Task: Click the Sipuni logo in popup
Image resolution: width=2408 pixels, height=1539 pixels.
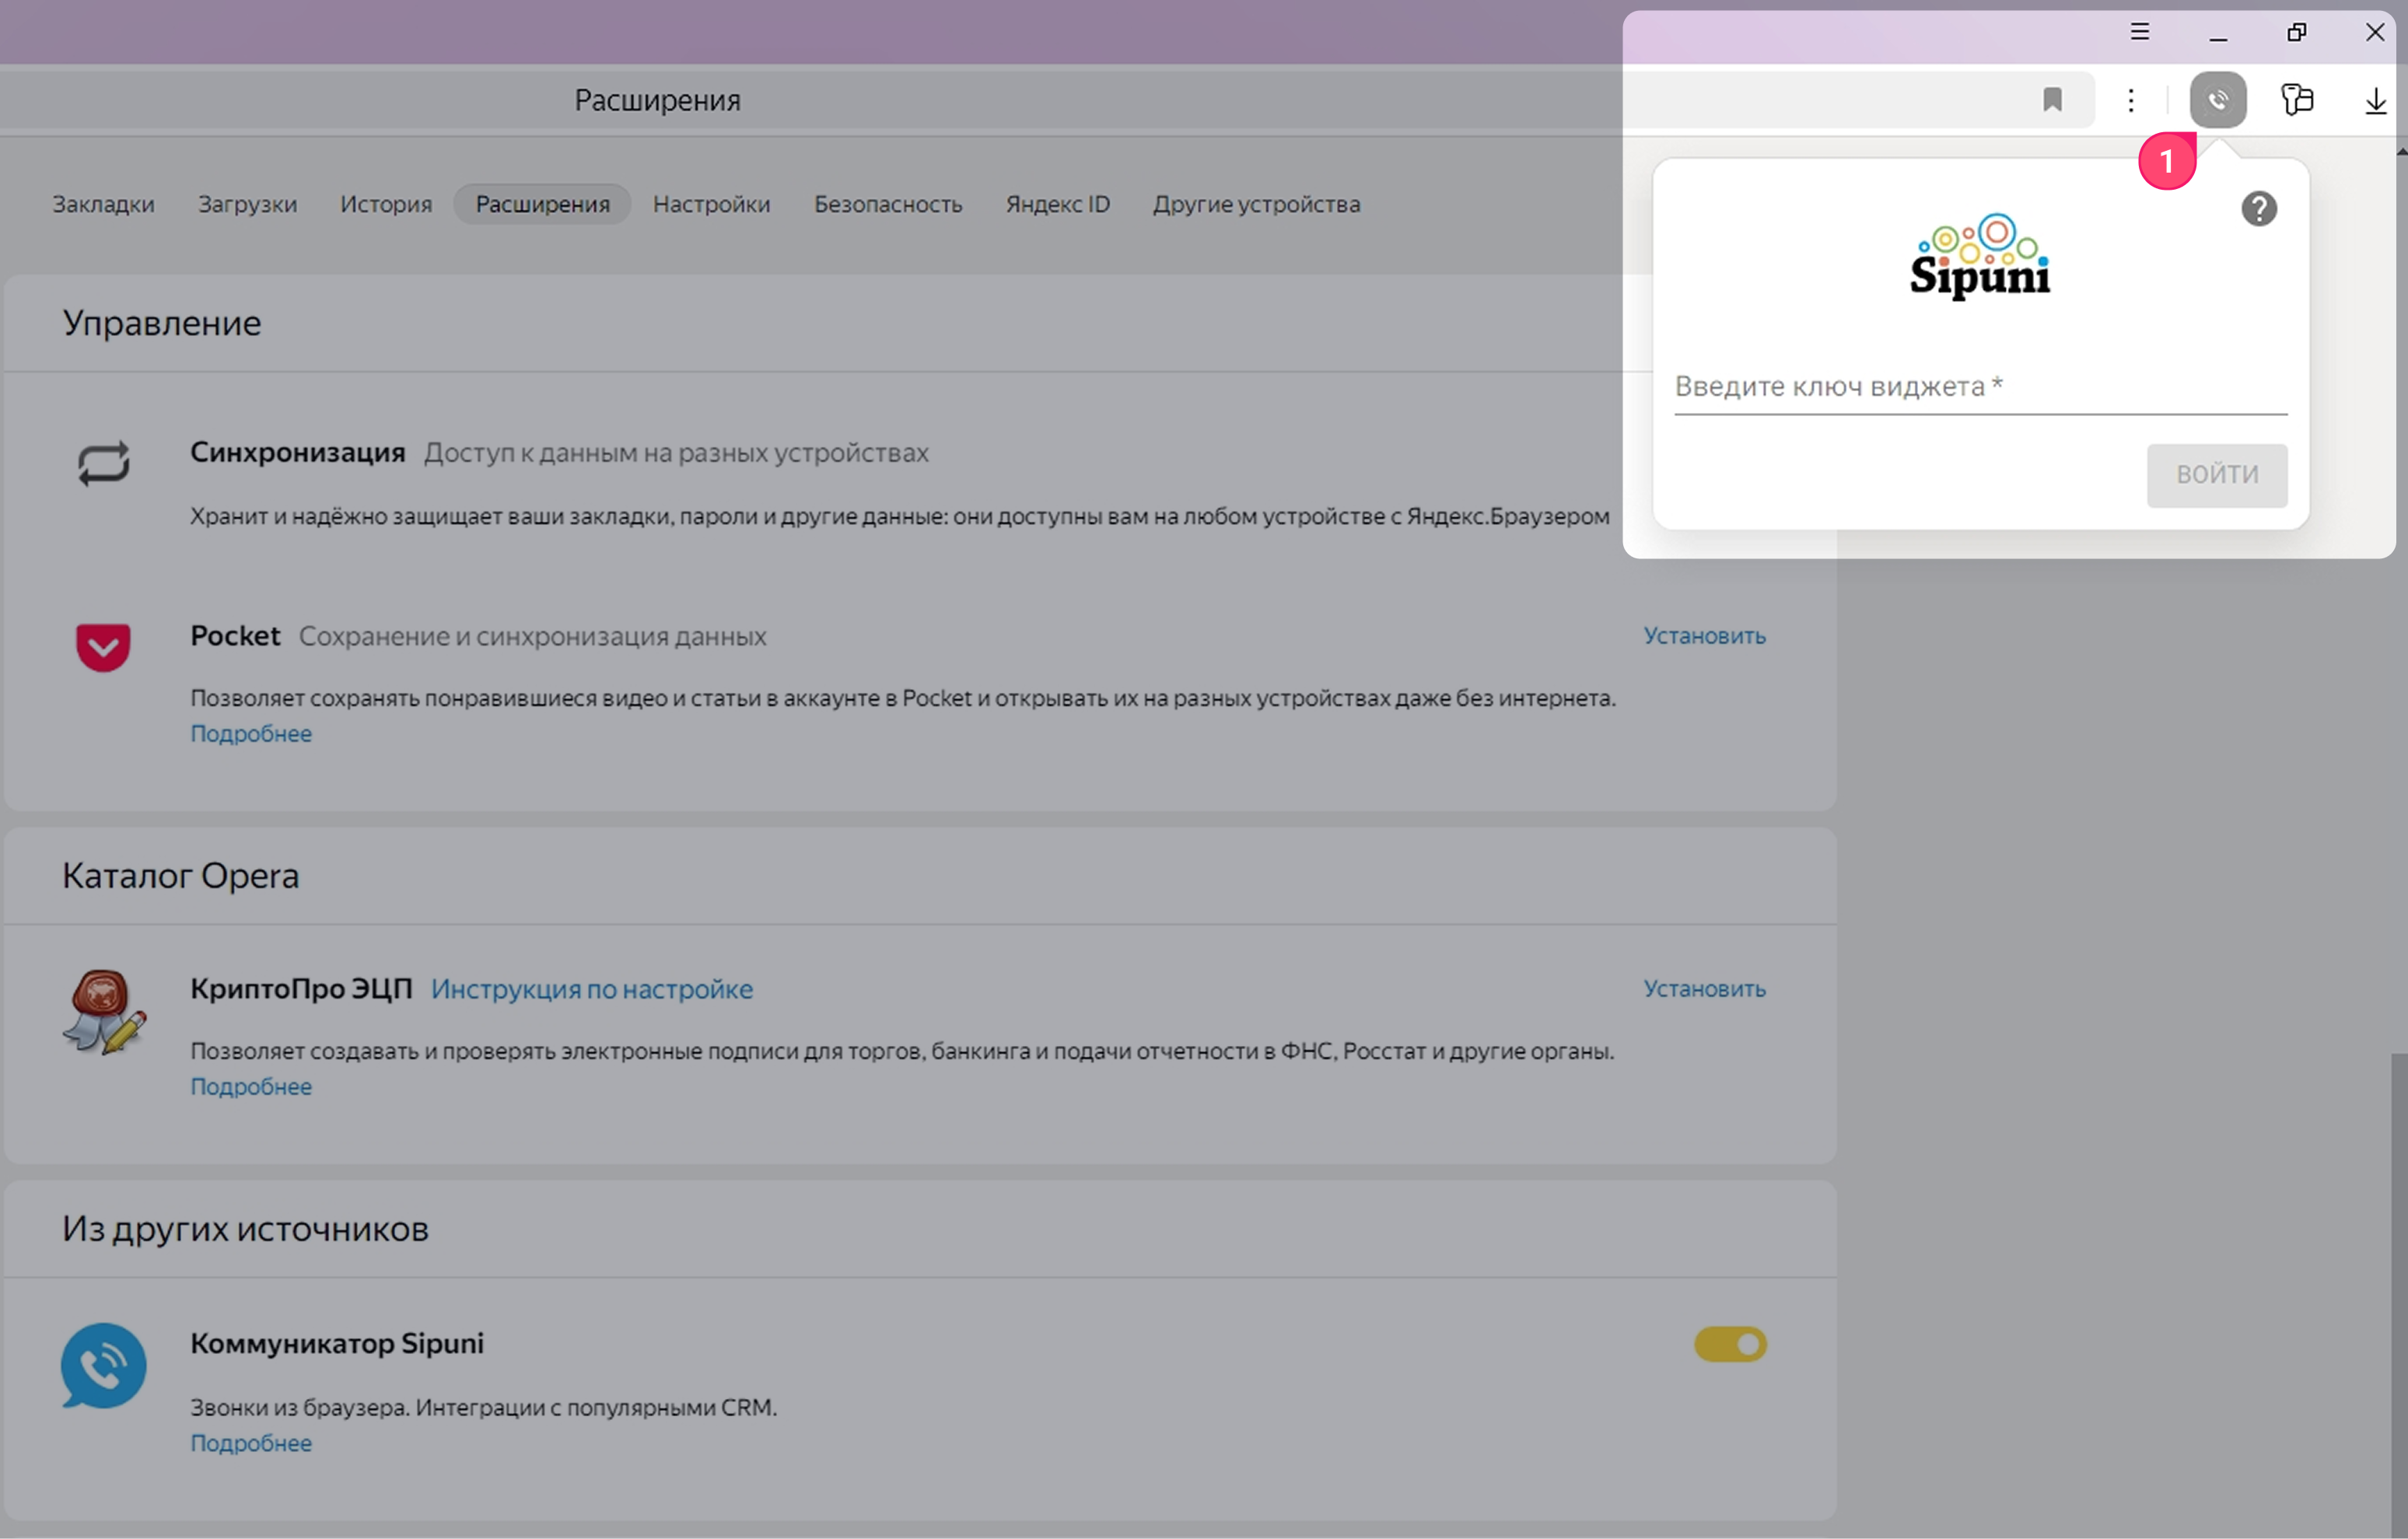Action: pos(1980,257)
